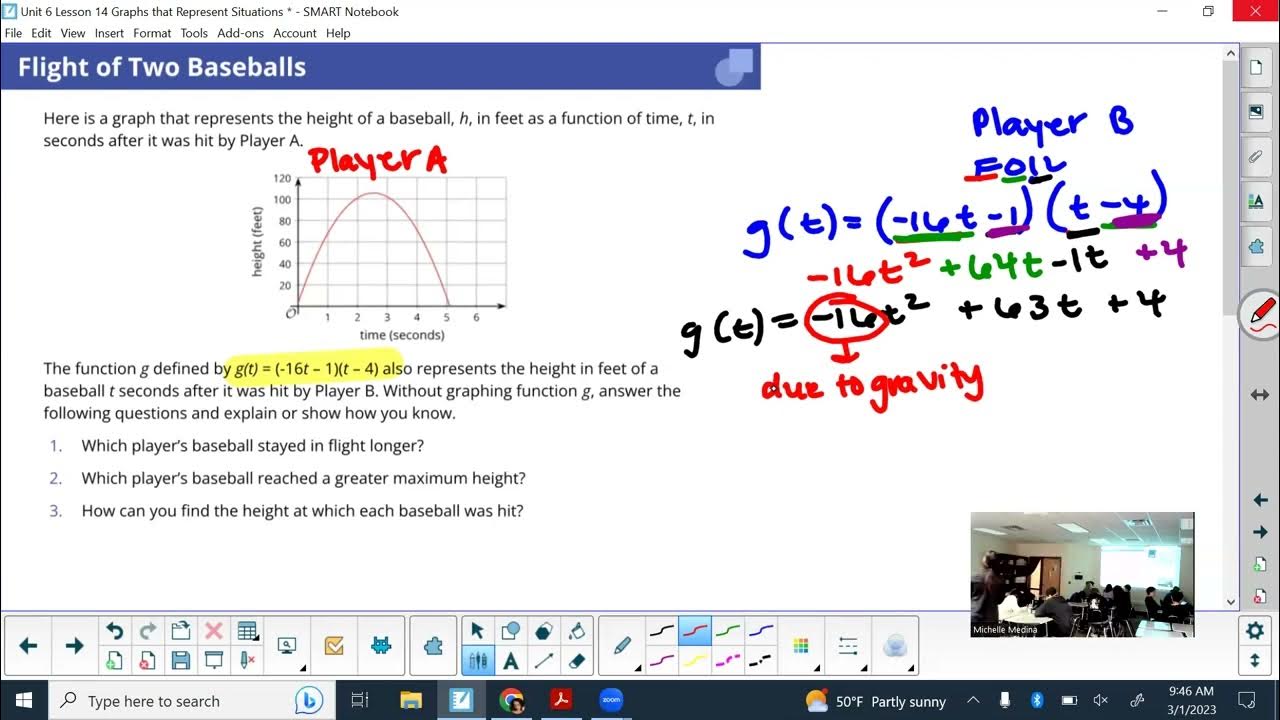Image resolution: width=1280 pixels, height=720 pixels.
Task: Undo the last action
Action: coord(114,631)
